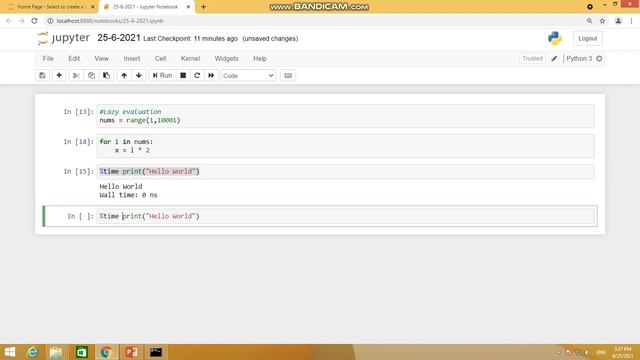This screenshot has height=360, width=640.
Task: Go back in the browser
Action: (x=9, y=21)
